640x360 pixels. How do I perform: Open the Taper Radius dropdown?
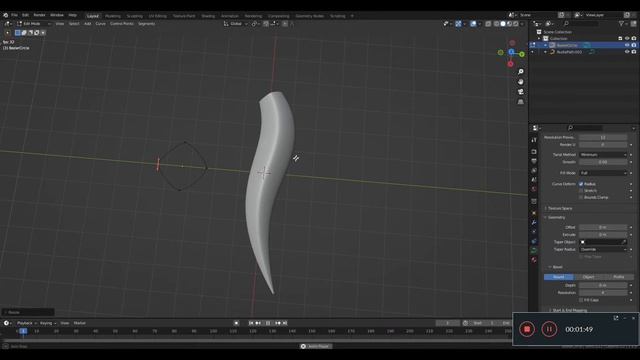(603, 249)
